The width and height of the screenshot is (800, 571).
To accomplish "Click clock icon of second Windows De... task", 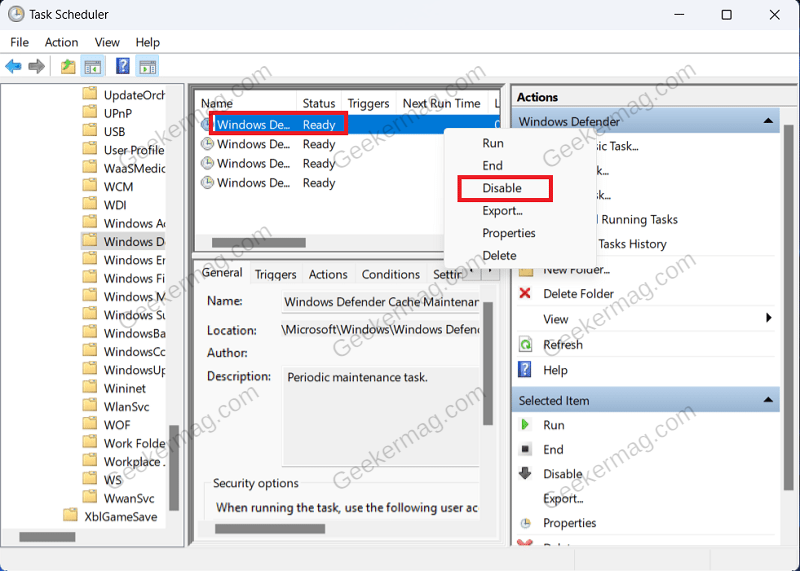I will 207,144.
